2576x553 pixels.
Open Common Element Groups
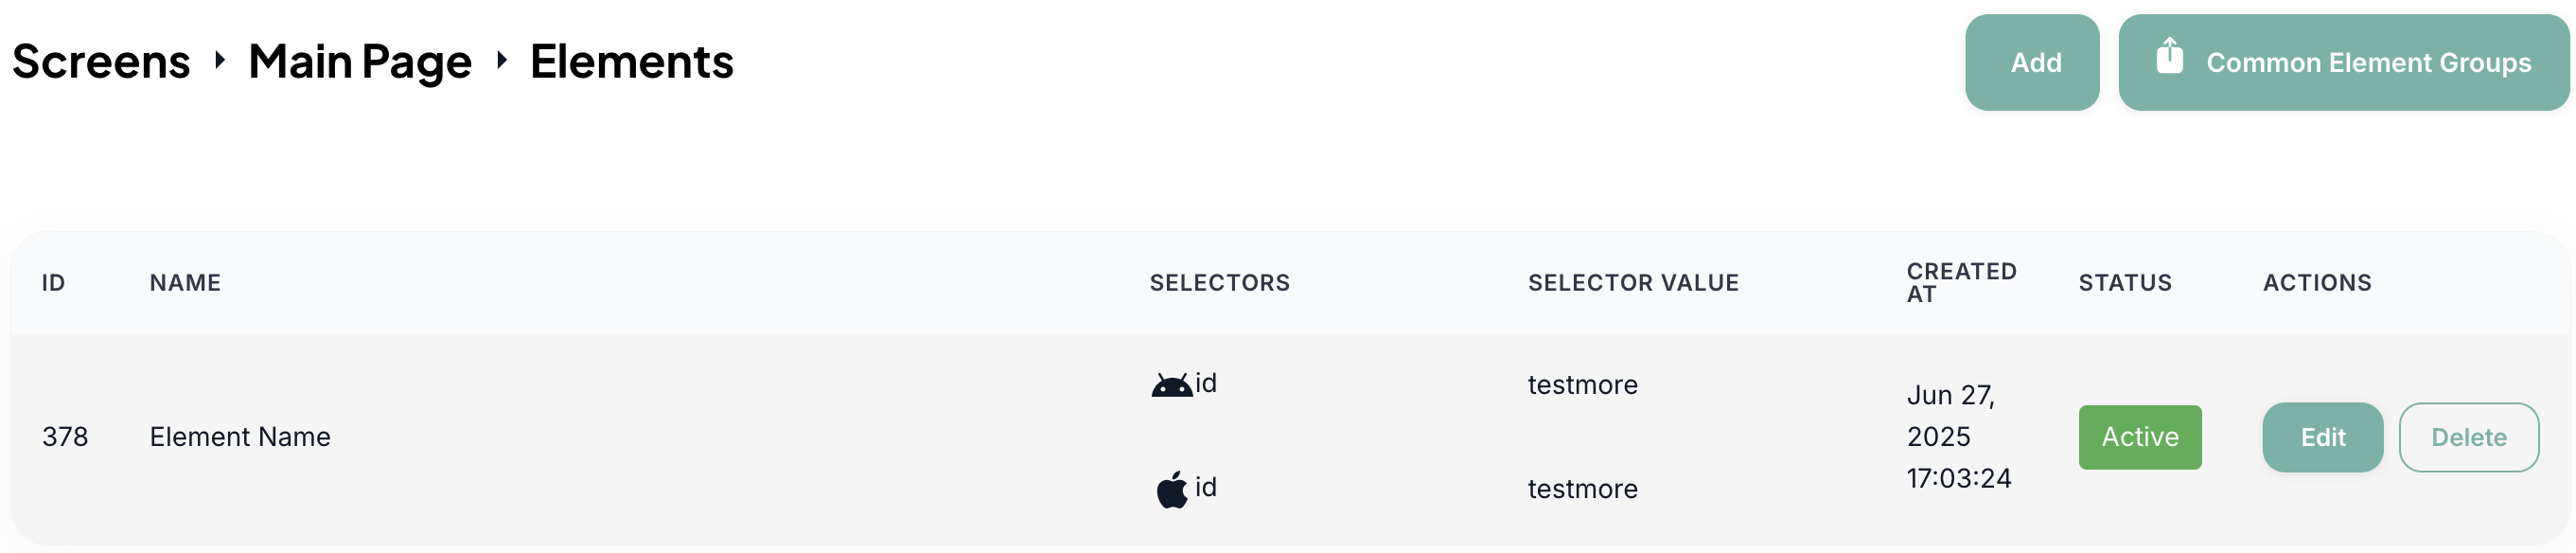click(2343, 62)
